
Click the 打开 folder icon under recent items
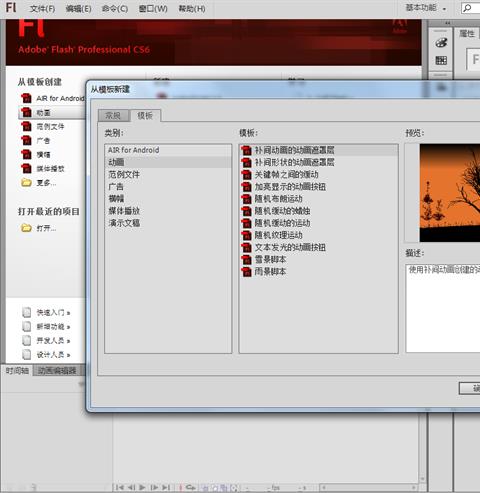pyautogui.click(x=26, y=228)
